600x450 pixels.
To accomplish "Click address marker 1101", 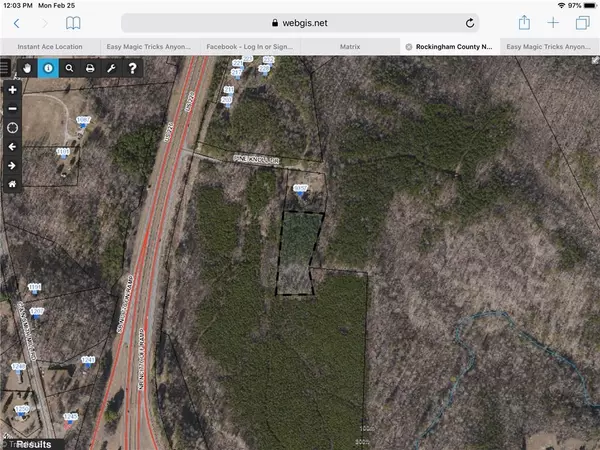I will pos(63,153).
